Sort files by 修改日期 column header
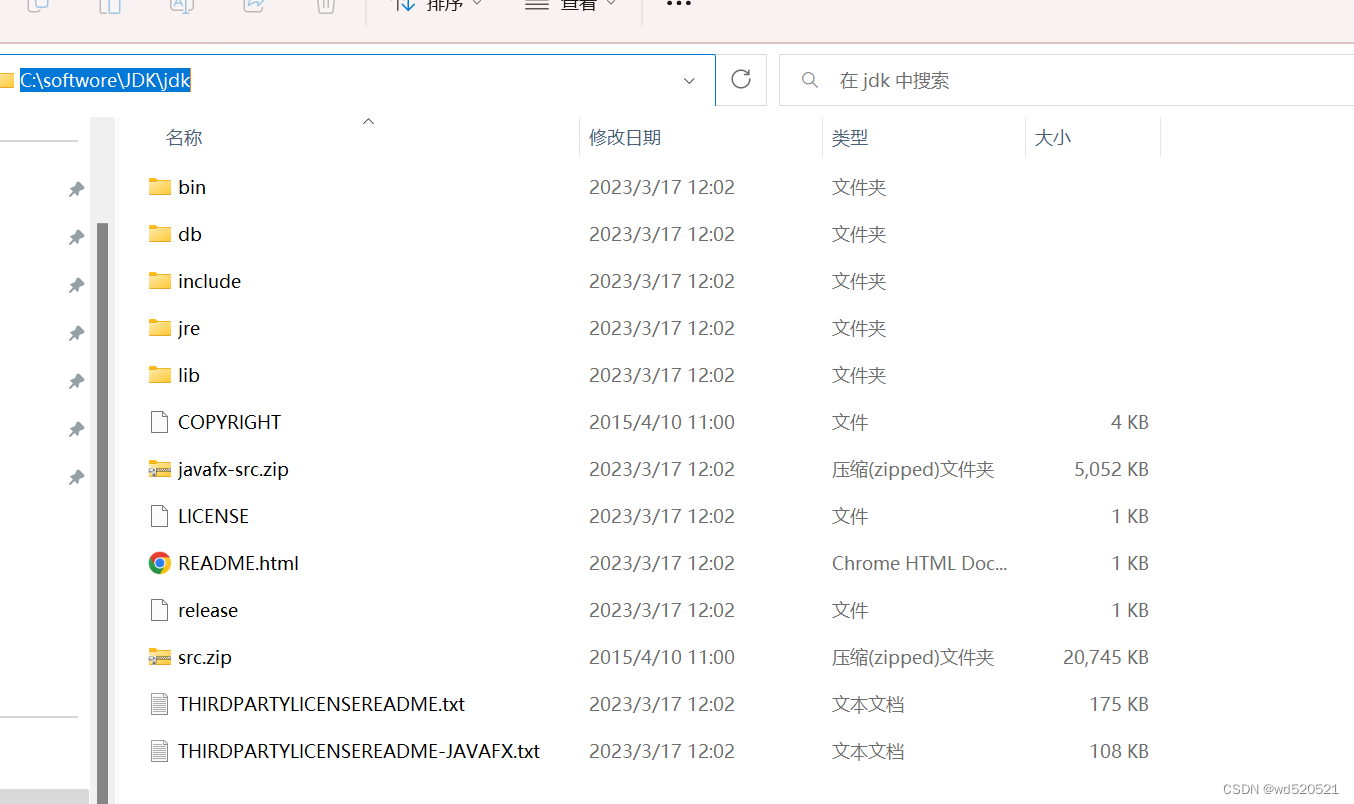 pyautogui.click(x=625, y=138)
